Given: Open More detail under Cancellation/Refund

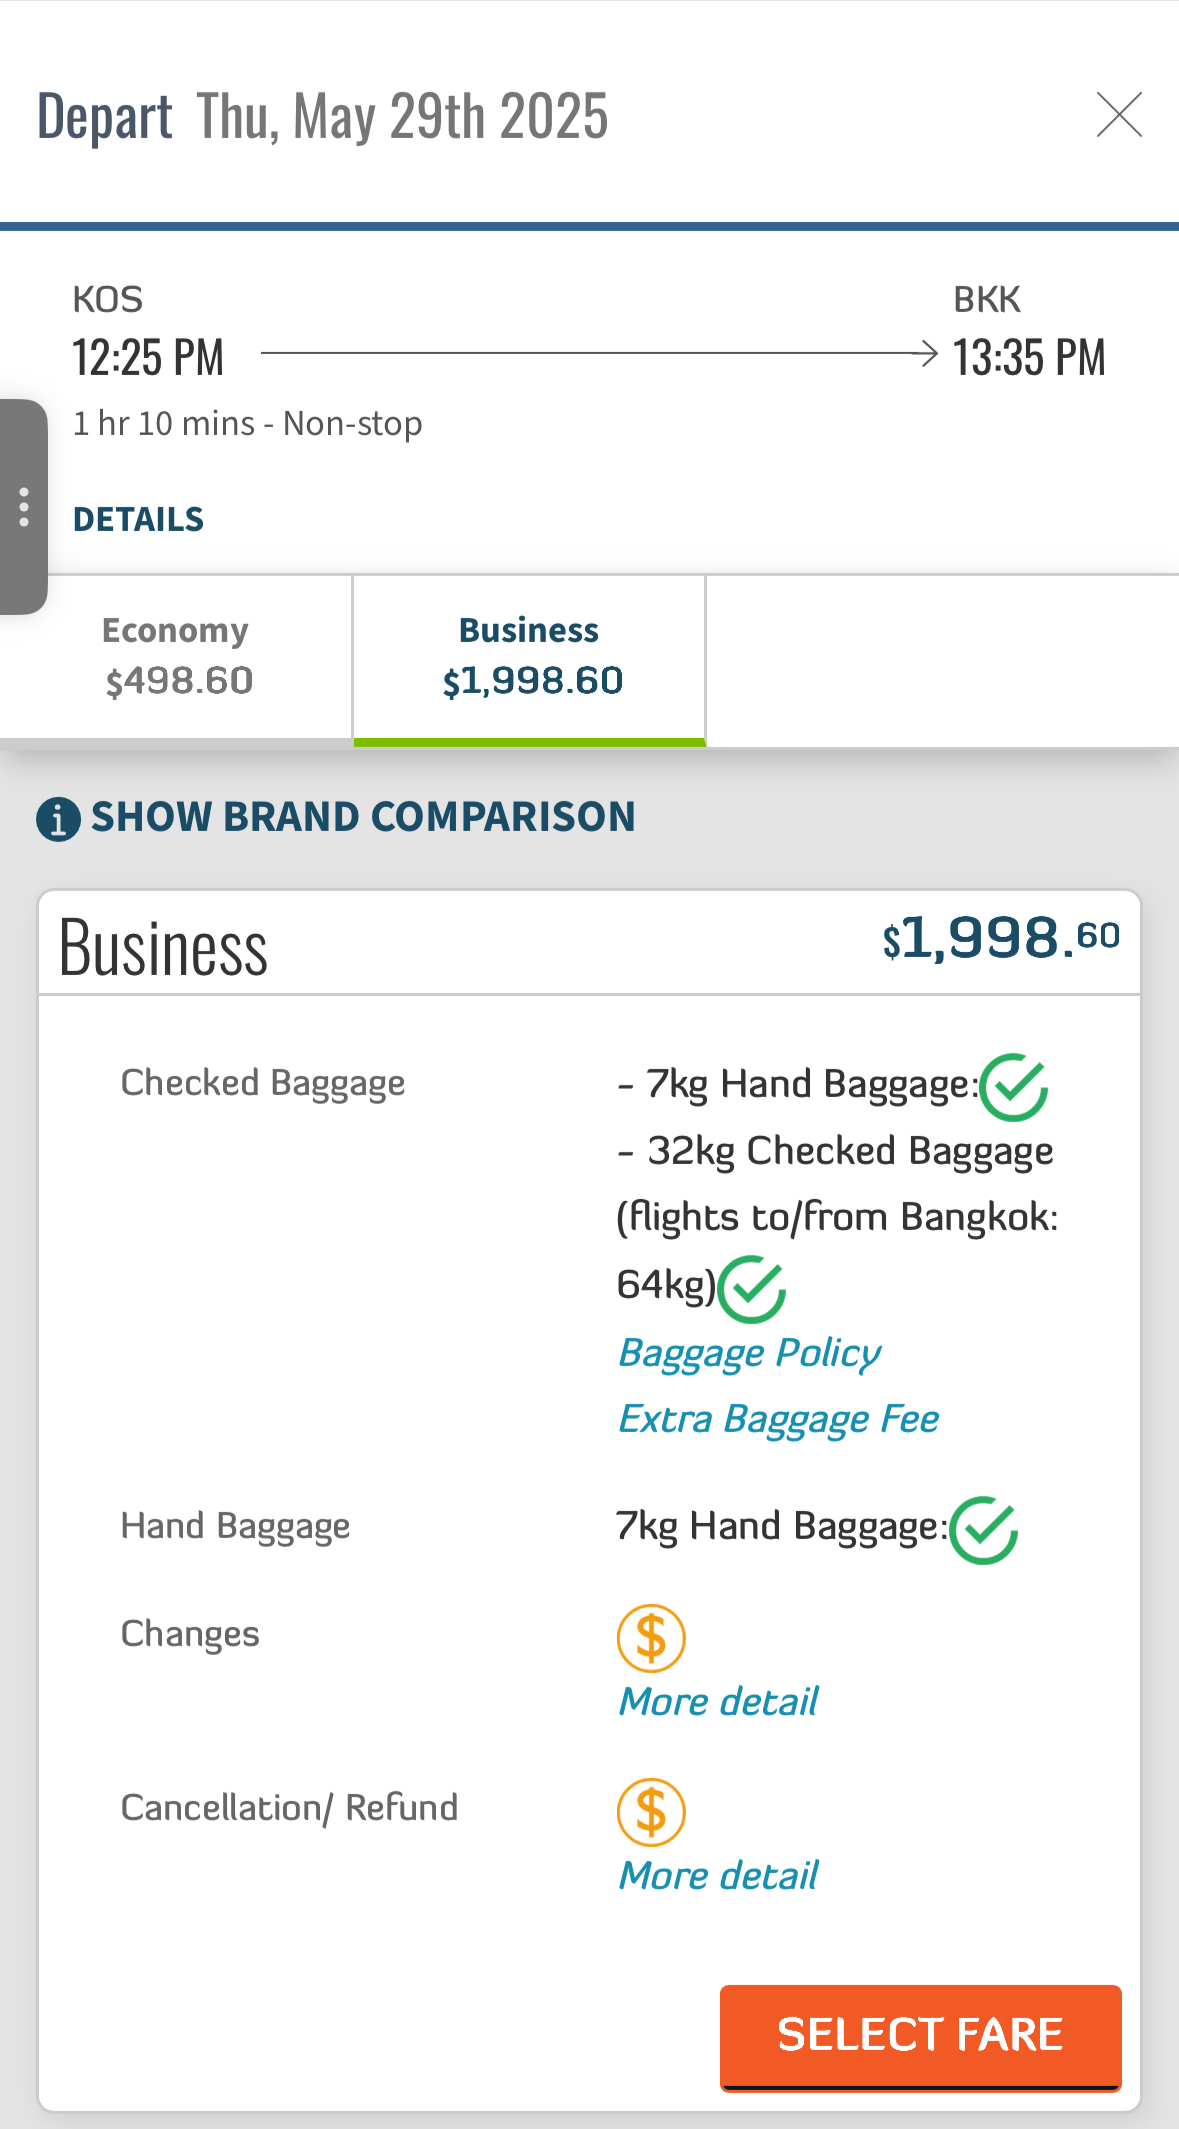Looking at the screenshot, I should pos(718,1876).
